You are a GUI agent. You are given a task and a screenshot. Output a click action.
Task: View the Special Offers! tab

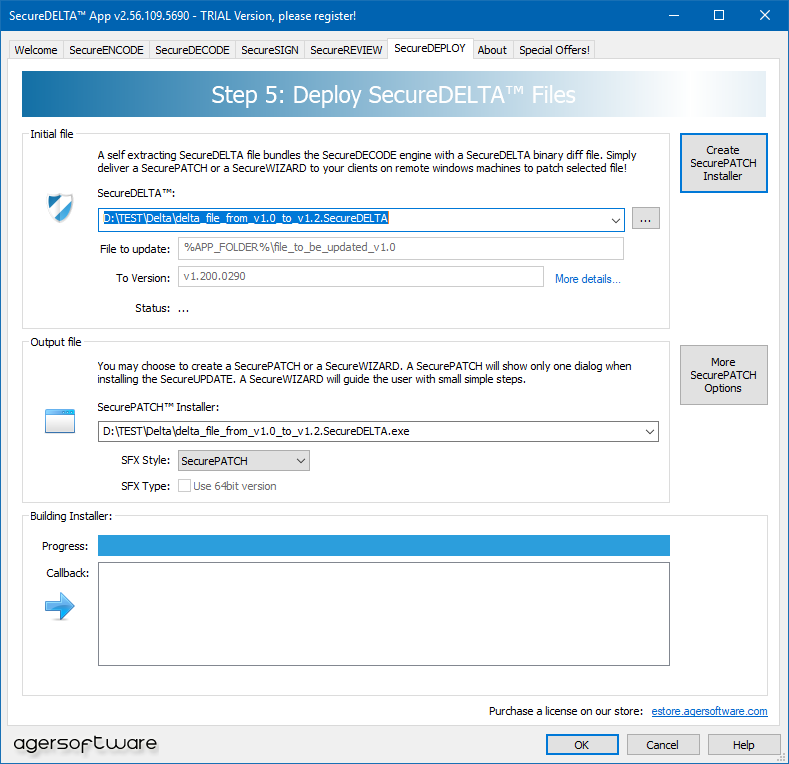[x=554, y=50]
